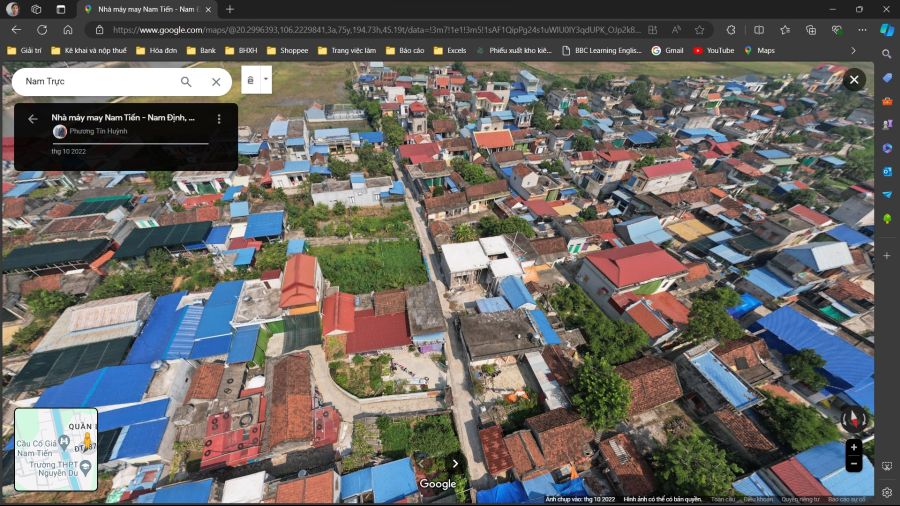Open the YouTube bookmark
This screenshot has height=506, width=900.
713,50
